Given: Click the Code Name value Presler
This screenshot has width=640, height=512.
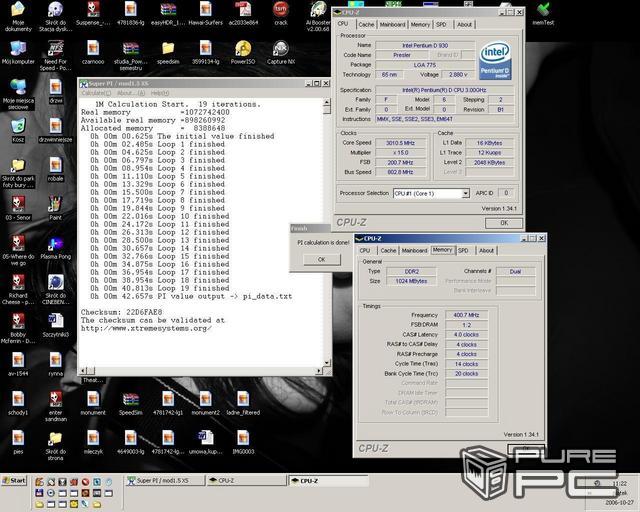Looking at the screenshot, I should [x=402, y=55].
